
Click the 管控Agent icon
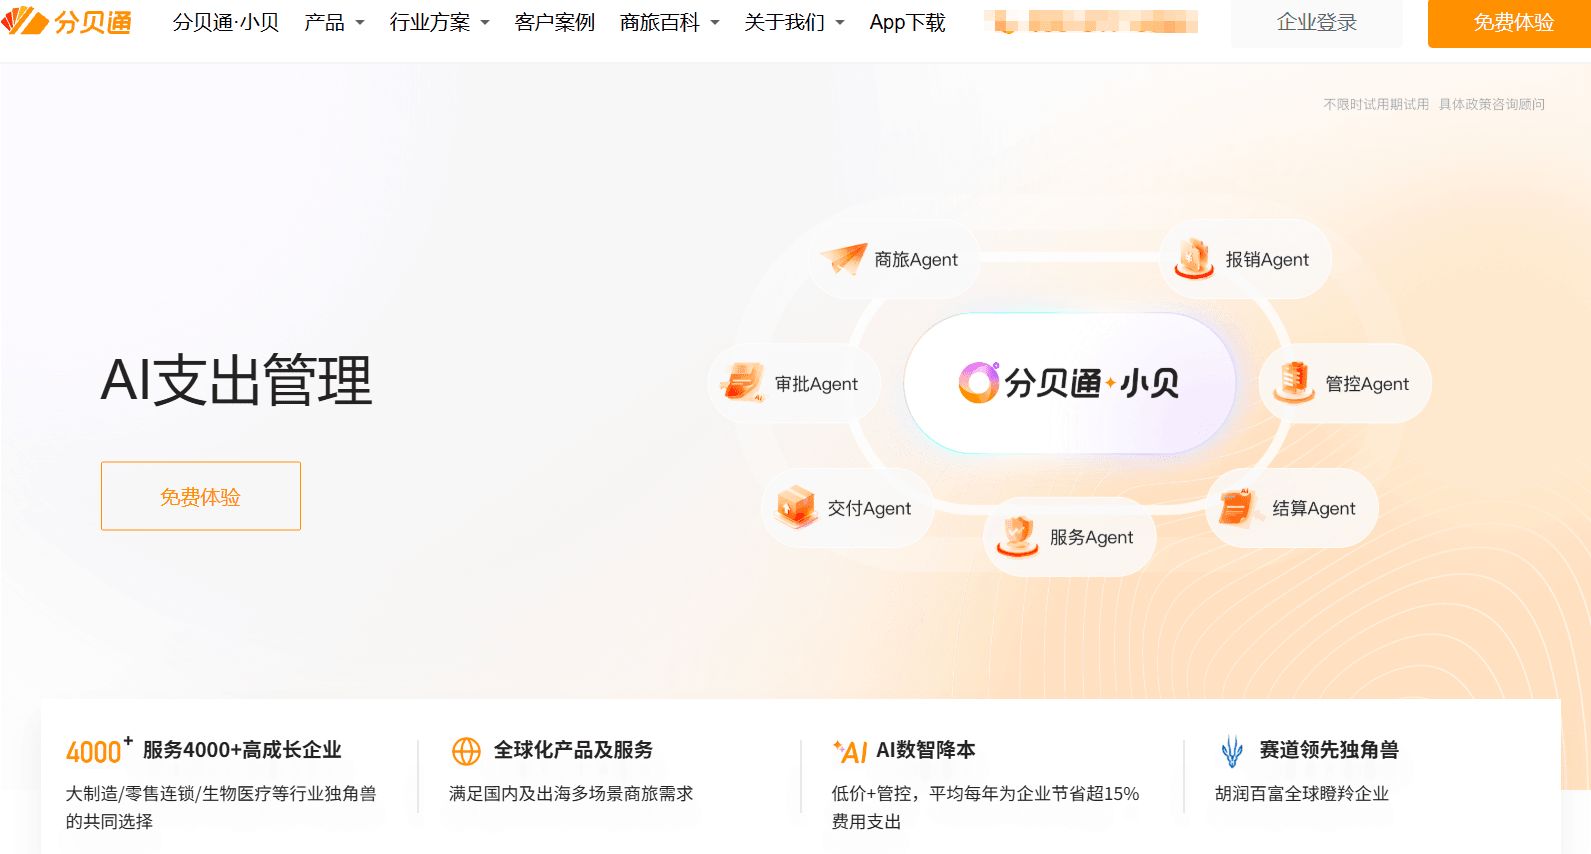coord(1294,383)
